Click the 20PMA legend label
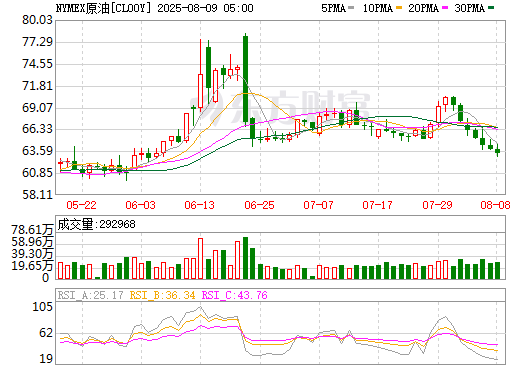 (423, 8)
